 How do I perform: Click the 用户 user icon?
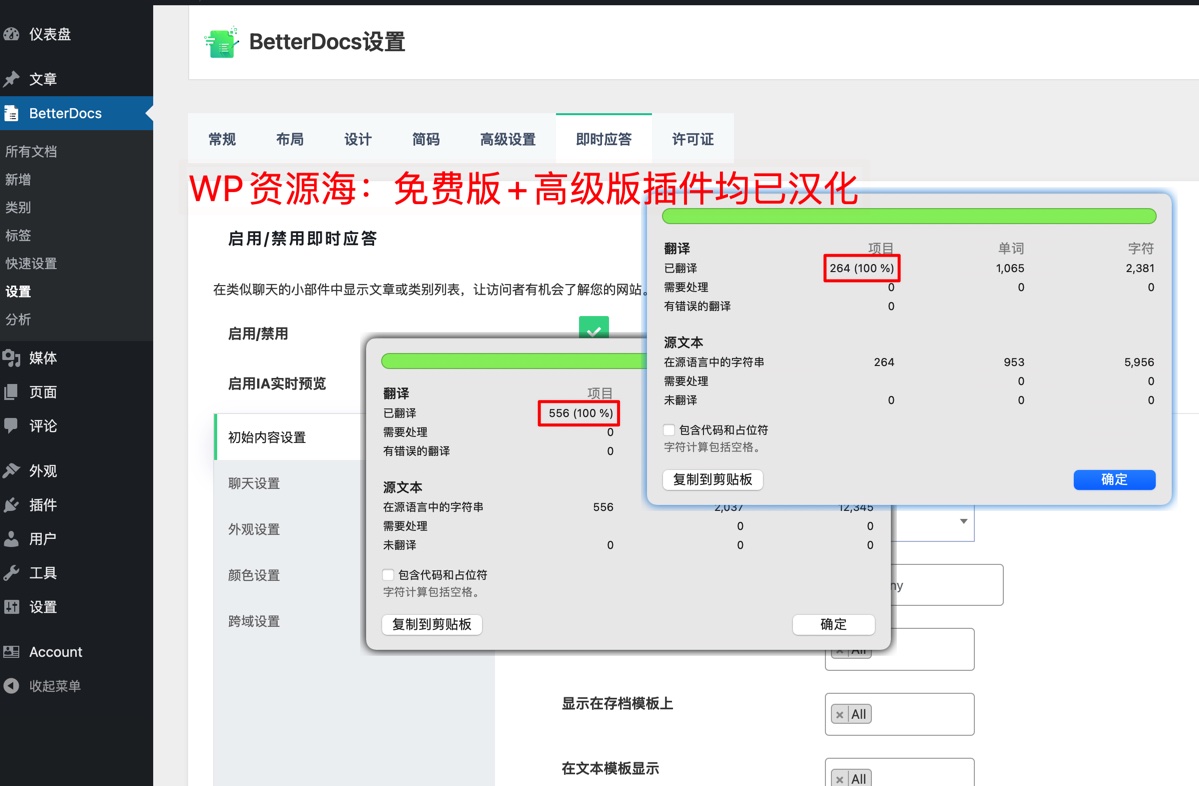coord(11,539)
